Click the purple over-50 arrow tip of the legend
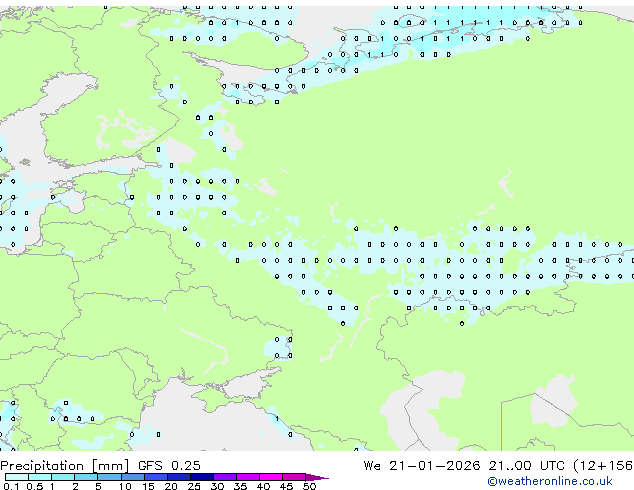The image size is (634, 490). click(x=317, y=477)
